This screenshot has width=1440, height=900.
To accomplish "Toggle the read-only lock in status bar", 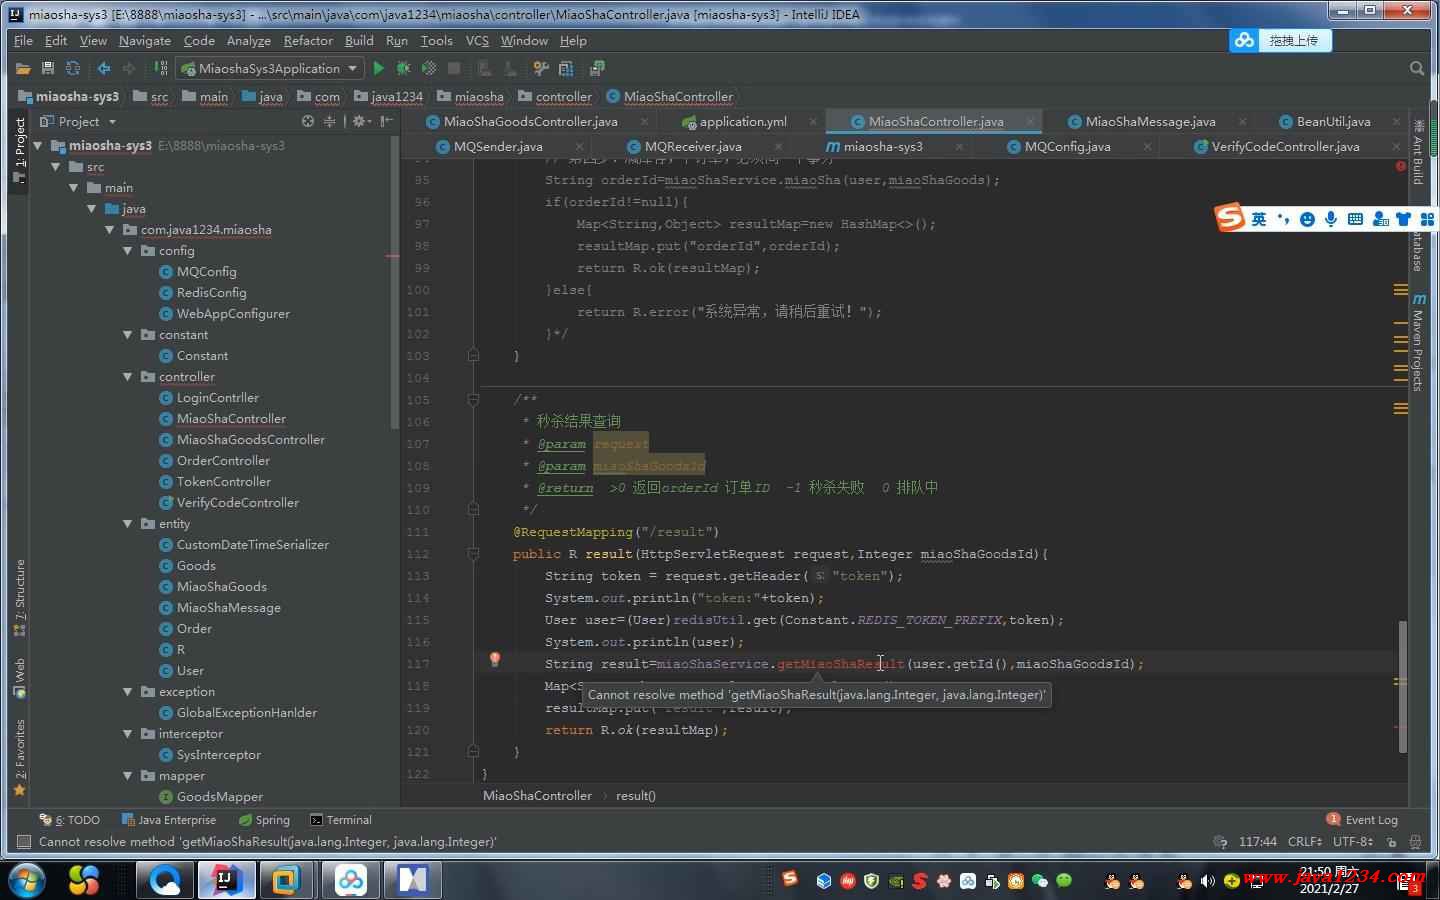I will (x=1391, y=842).
